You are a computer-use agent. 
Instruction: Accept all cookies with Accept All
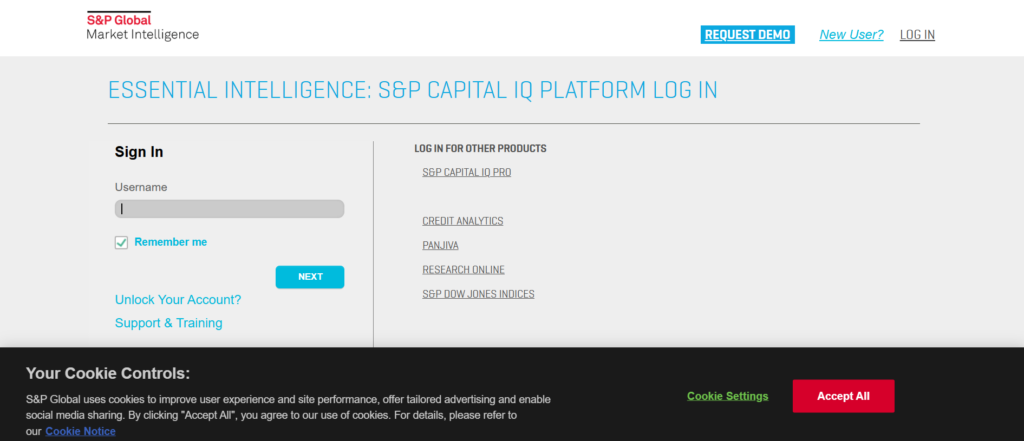(843, 396)
